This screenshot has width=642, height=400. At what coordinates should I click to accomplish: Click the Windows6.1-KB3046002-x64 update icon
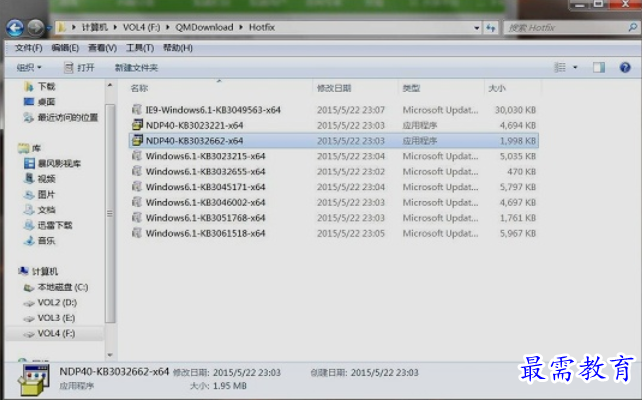137,202
